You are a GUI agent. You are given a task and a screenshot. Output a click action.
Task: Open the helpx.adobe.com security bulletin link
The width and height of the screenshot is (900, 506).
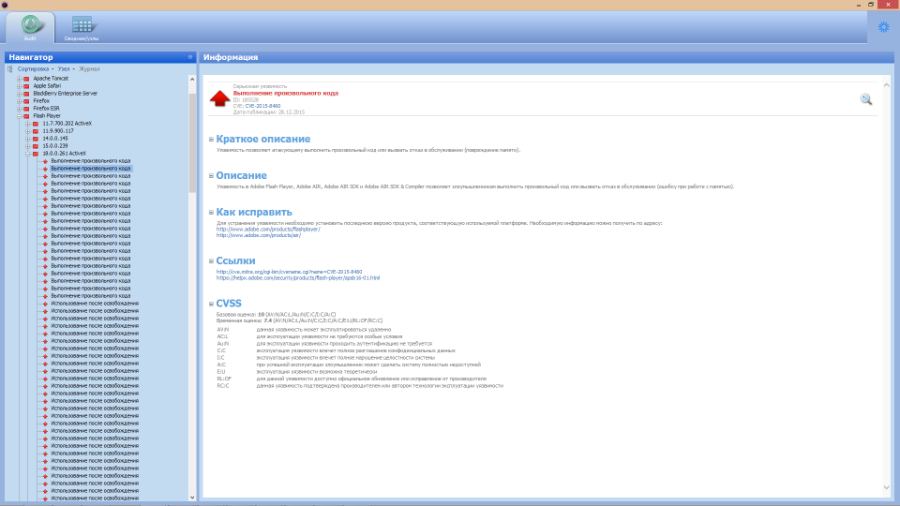[x=298, y=278]
